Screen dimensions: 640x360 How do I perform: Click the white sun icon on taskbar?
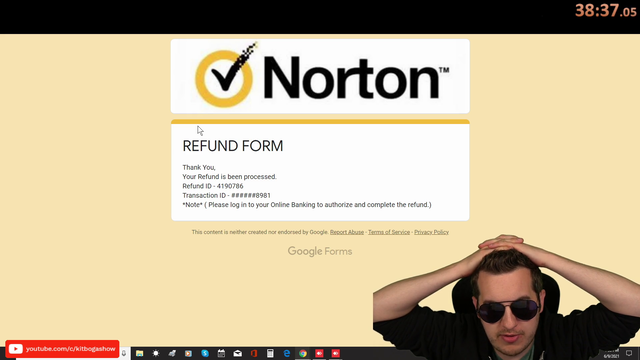156,353
